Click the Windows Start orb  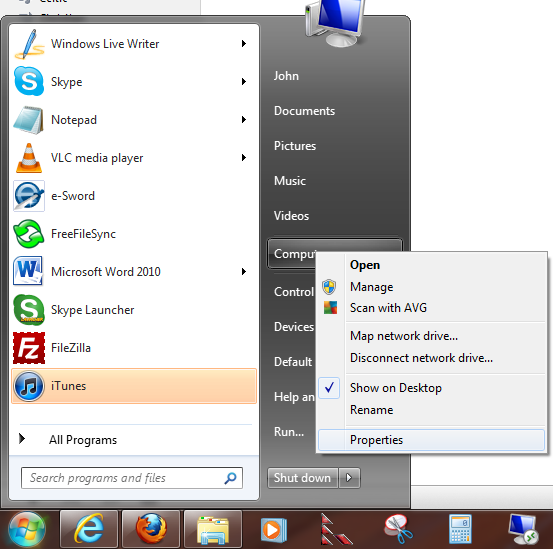point(27,529)
